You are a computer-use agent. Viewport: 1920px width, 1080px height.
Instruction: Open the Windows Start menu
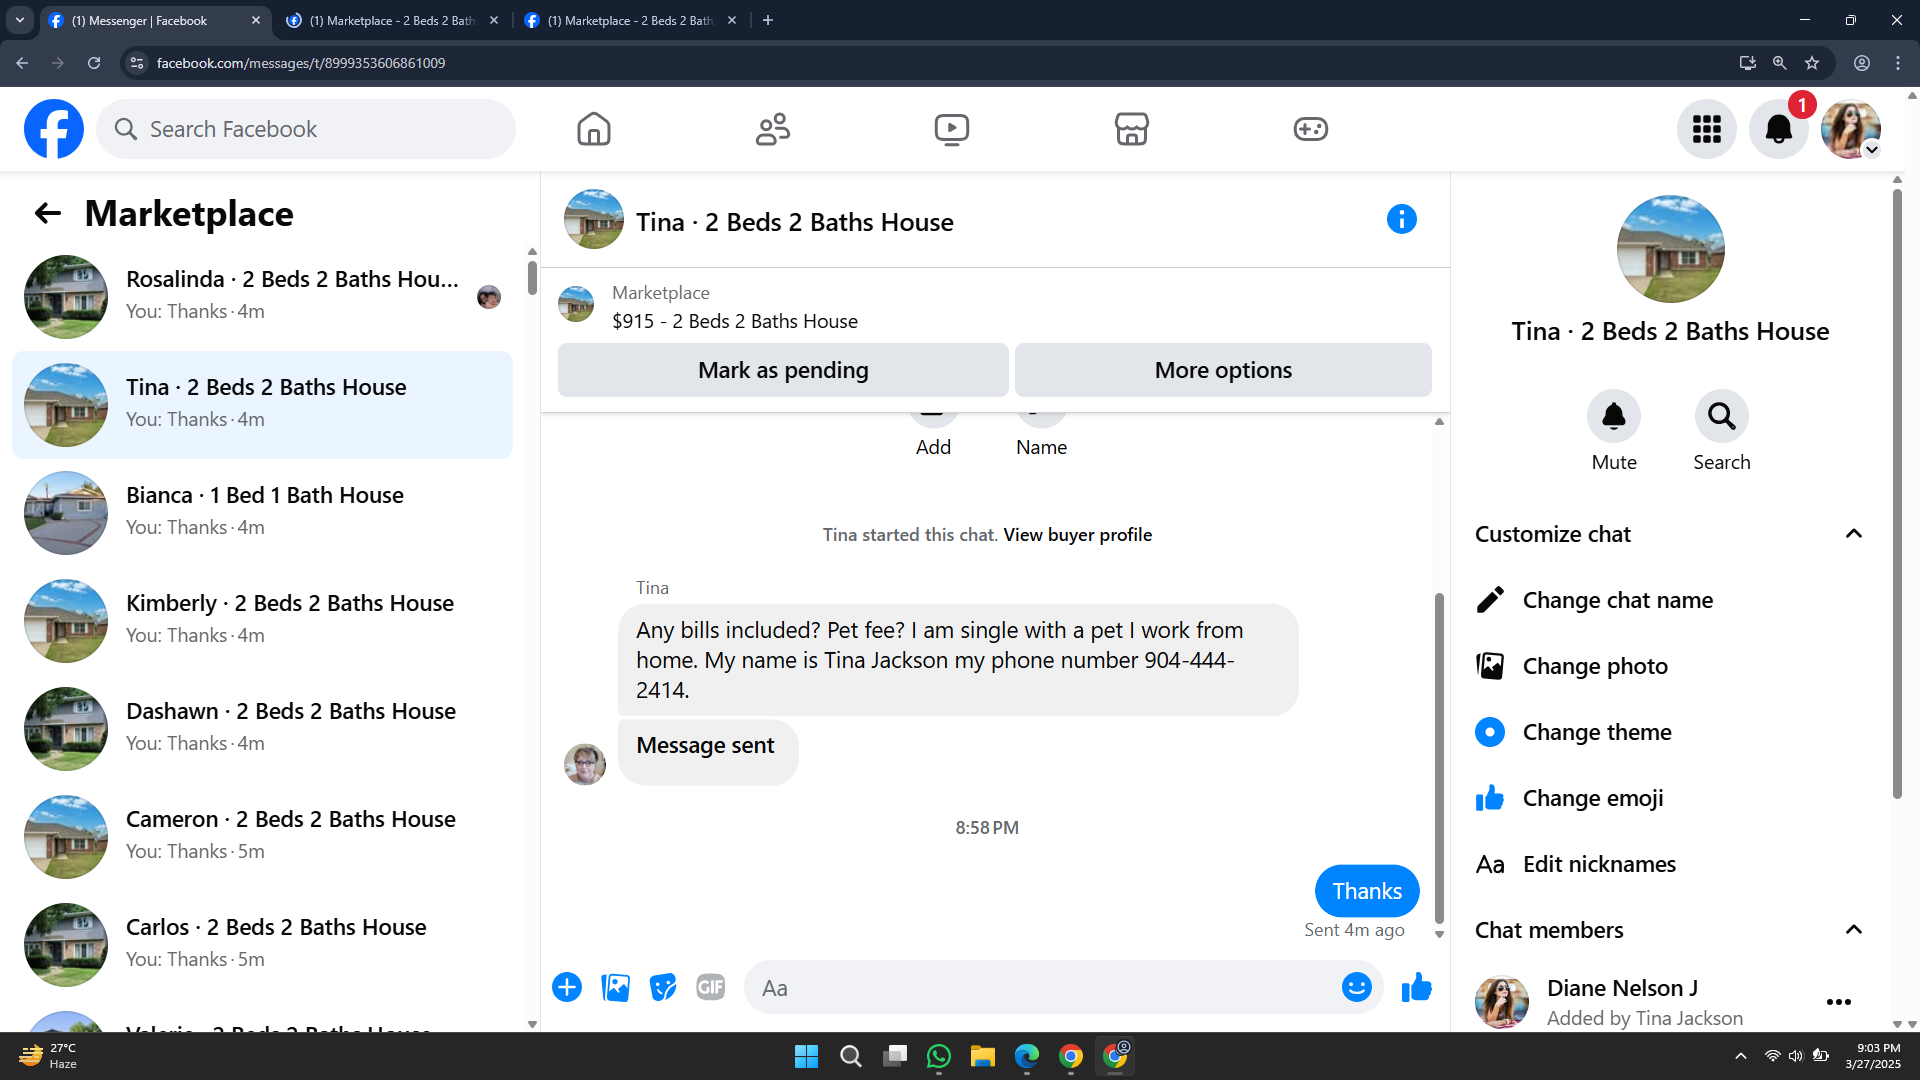click(806, 1056)
